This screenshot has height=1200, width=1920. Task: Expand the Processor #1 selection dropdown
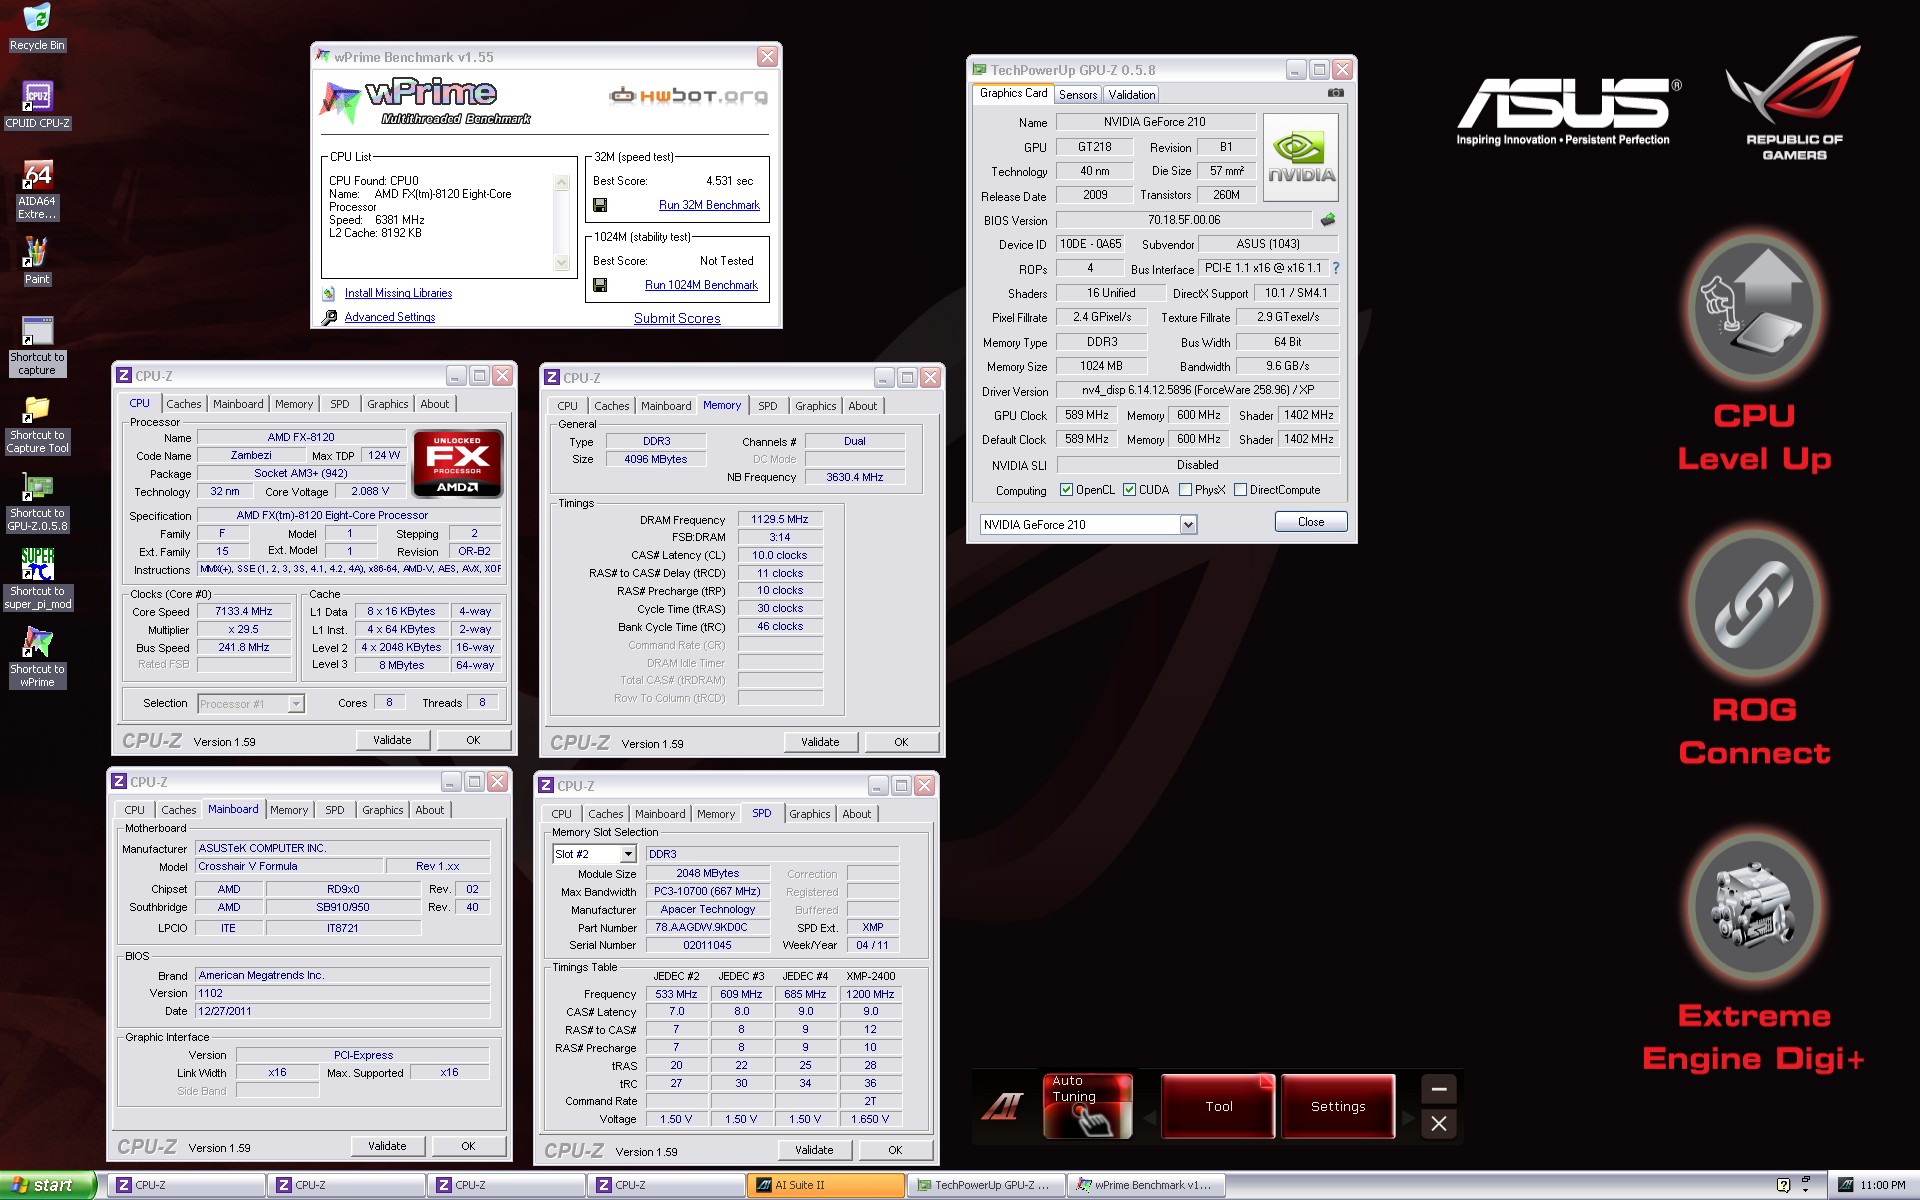296,704
